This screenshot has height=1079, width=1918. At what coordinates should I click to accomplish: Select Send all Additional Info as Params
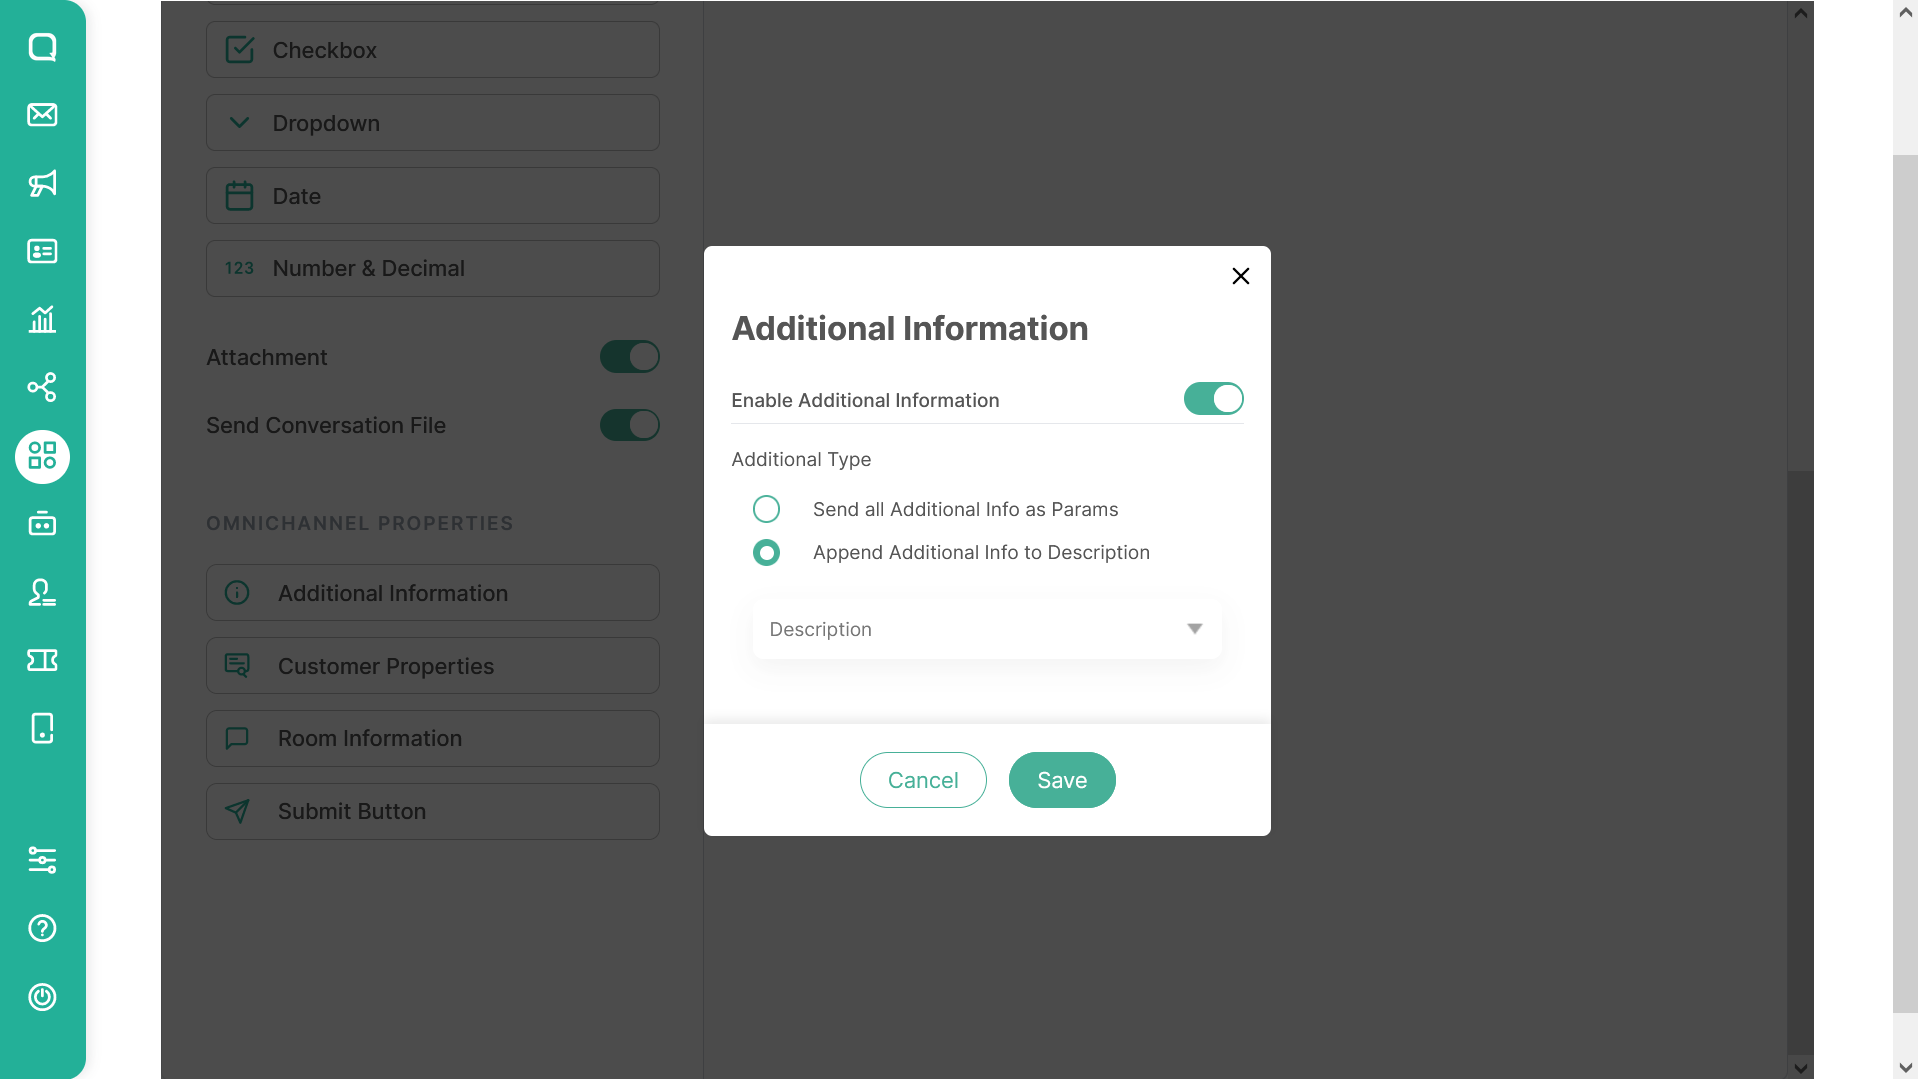coord(766,509)
